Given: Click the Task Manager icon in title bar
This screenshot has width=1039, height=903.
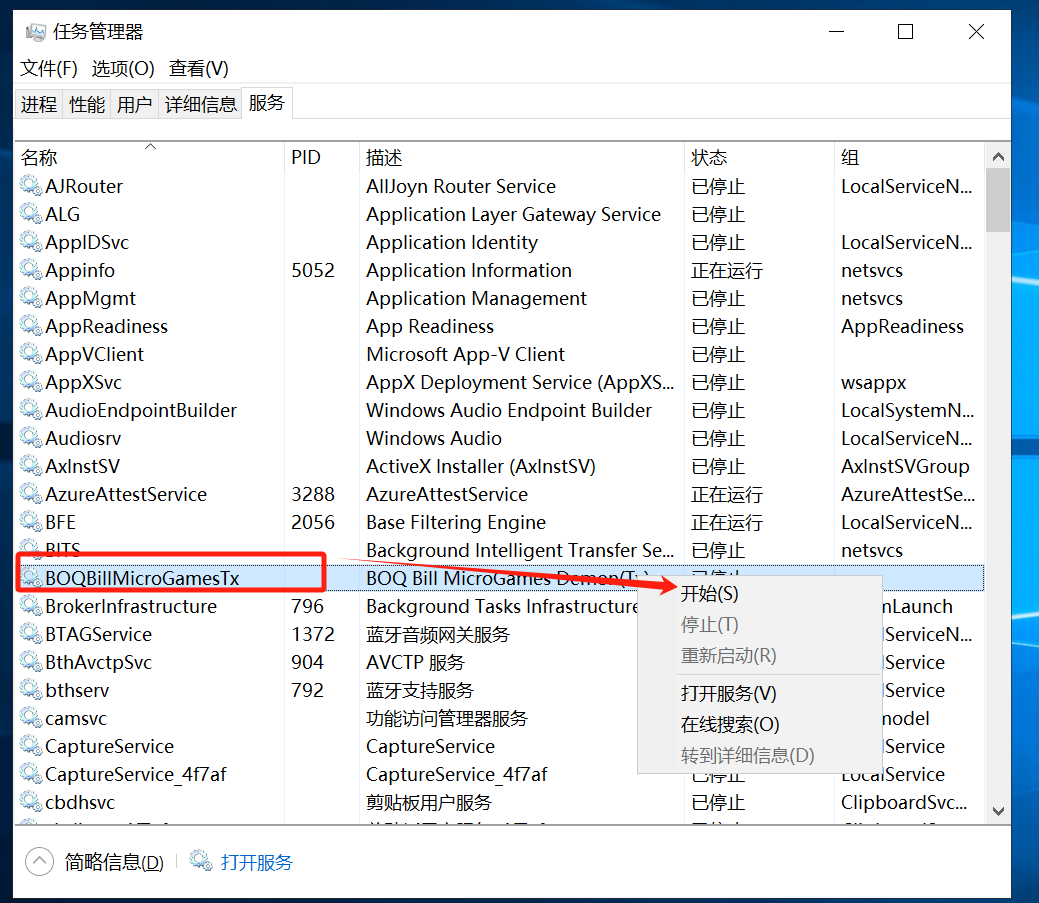Looking at the screenshot, I should click(x=35, y=32).
